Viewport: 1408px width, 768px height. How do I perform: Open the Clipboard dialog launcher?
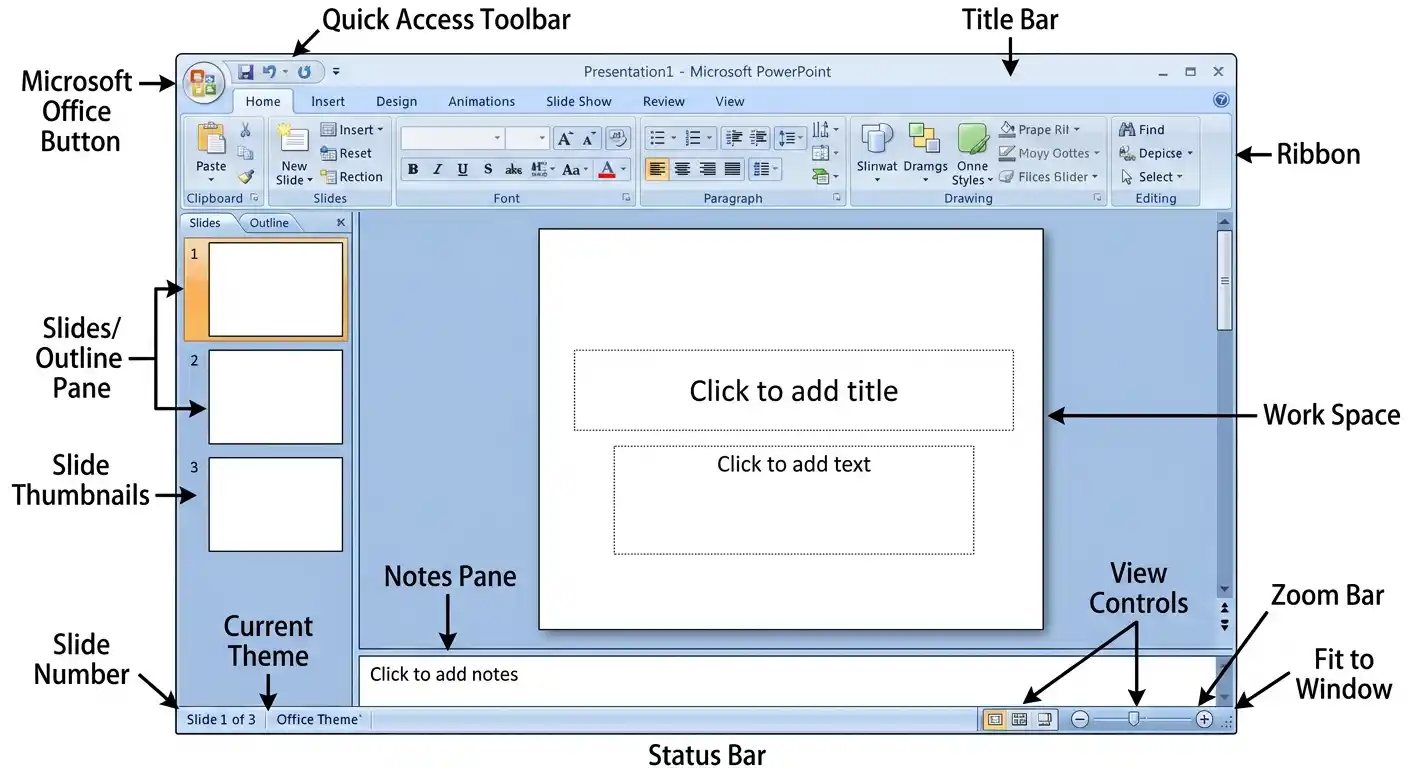pos(254,198)
